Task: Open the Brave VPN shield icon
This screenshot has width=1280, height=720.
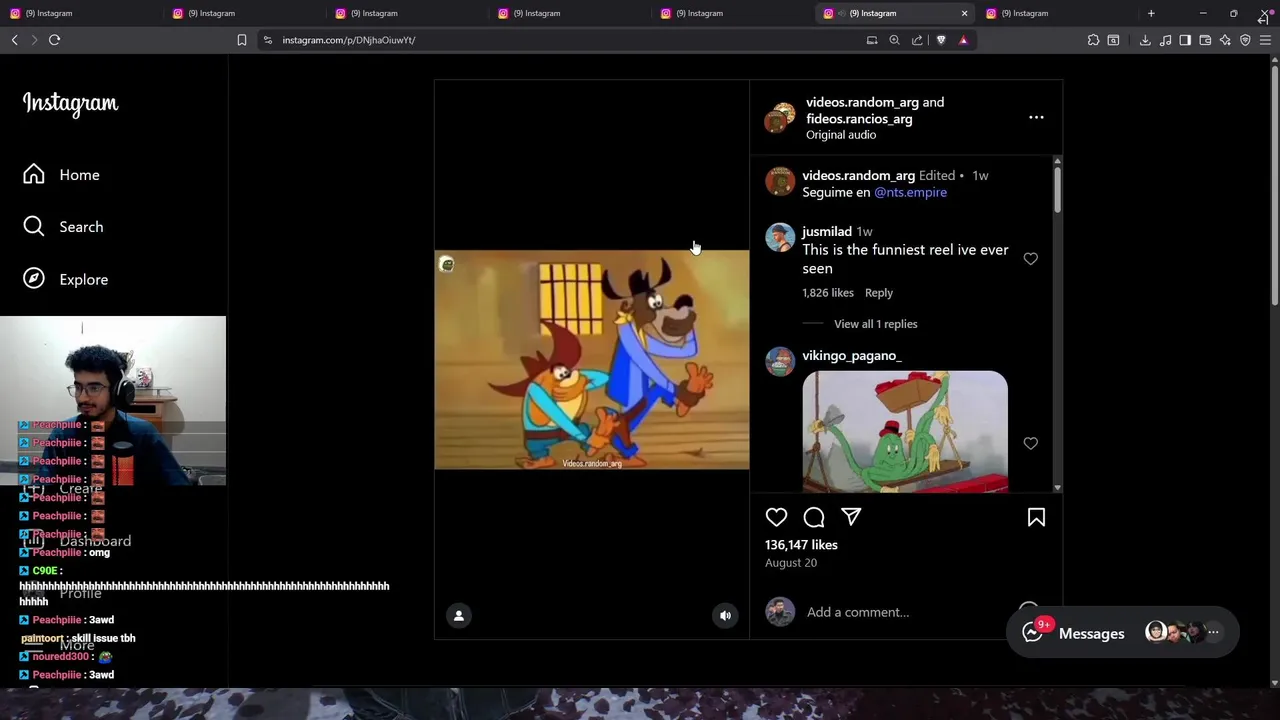Action: tap(1245, 40)
